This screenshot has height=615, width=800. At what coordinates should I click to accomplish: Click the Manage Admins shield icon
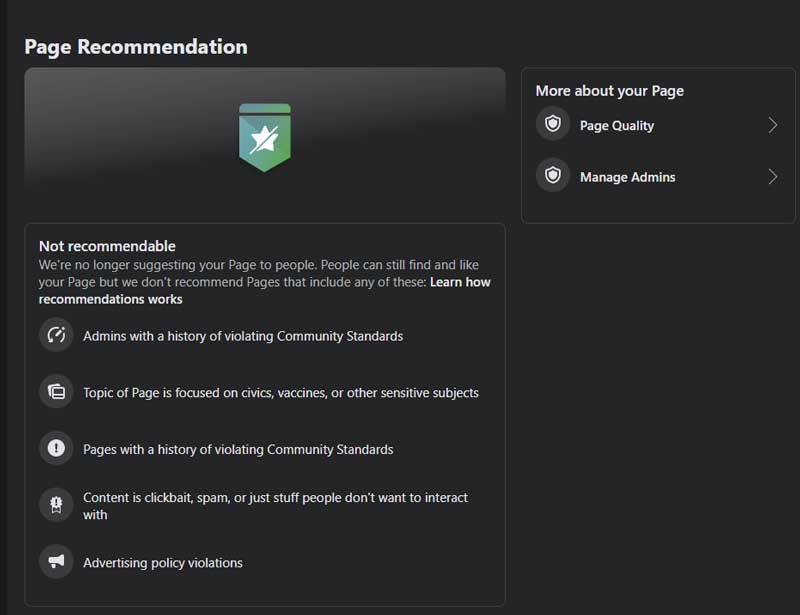click(552, 177)
